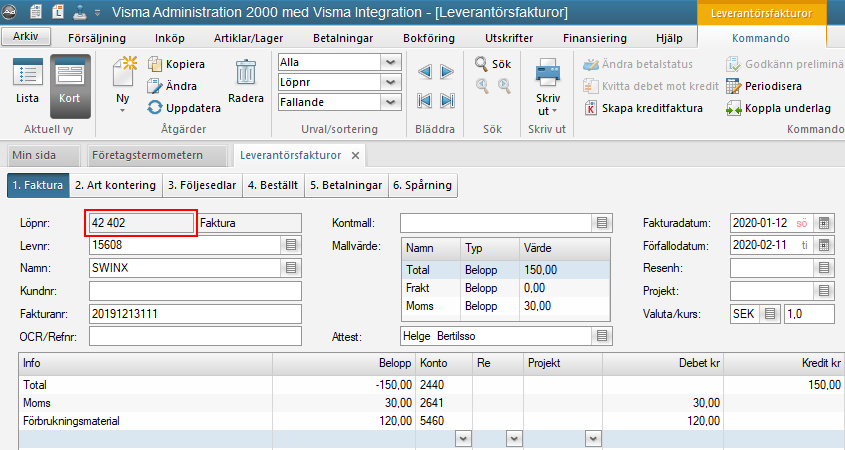Click Periodisera command

tap(764, 86)
